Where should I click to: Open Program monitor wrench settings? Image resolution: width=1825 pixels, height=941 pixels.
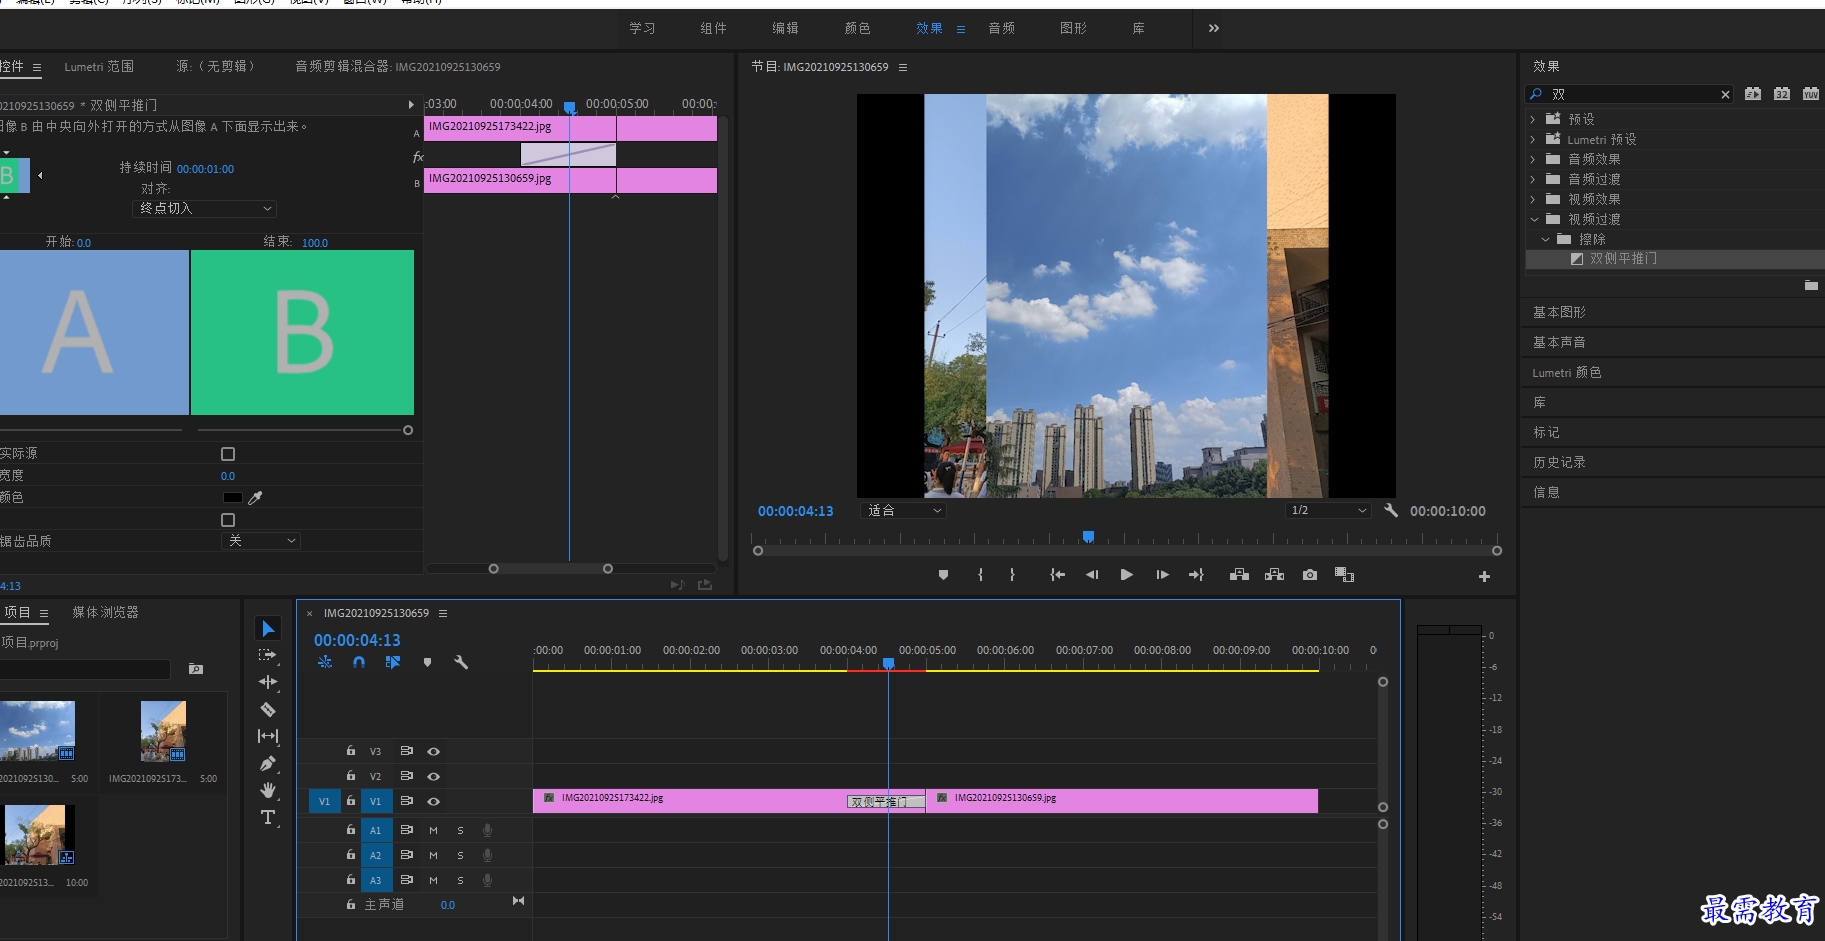[x=1391, y=510]
